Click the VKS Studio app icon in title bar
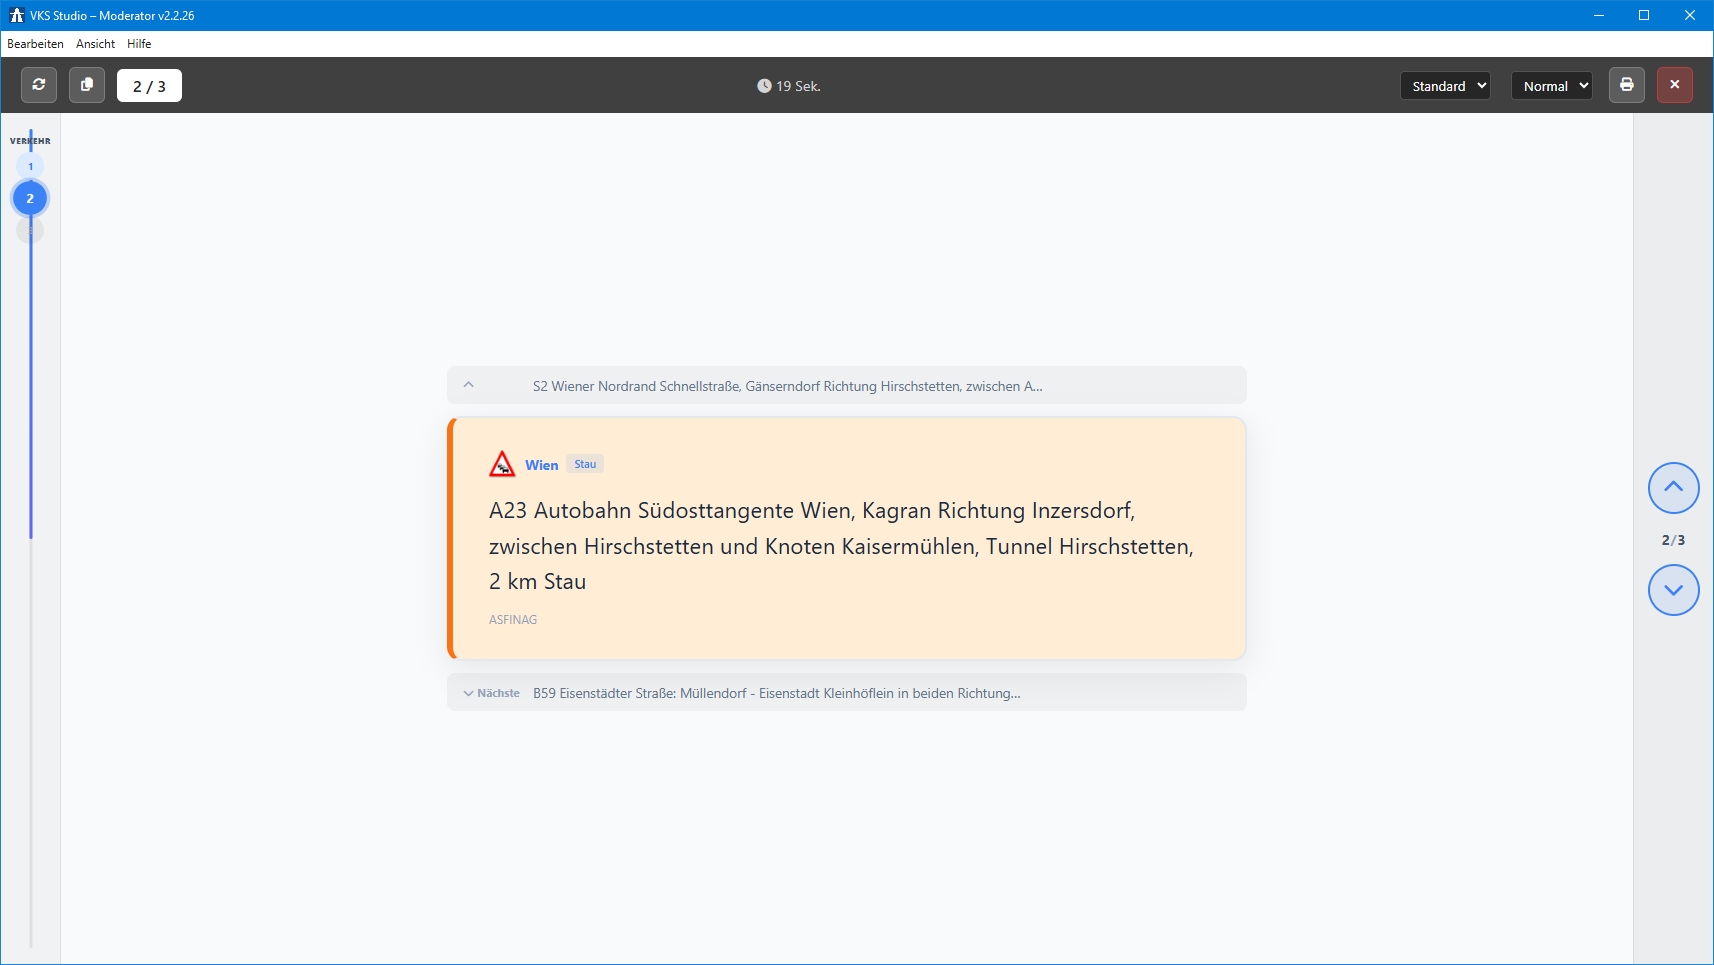The height and width of the screenshot is (965, 1714). pos(16,15)
